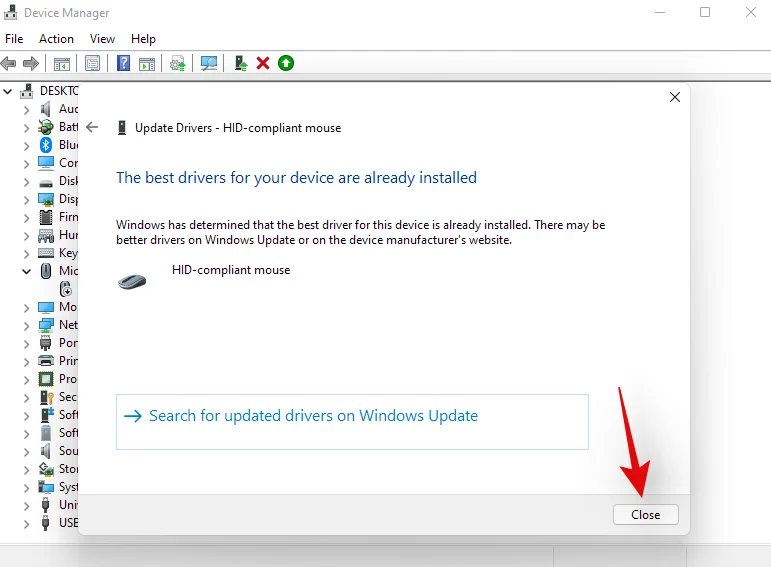Select the System devices category icon
This screenshot has width=771, height=567.
point(46,487)
